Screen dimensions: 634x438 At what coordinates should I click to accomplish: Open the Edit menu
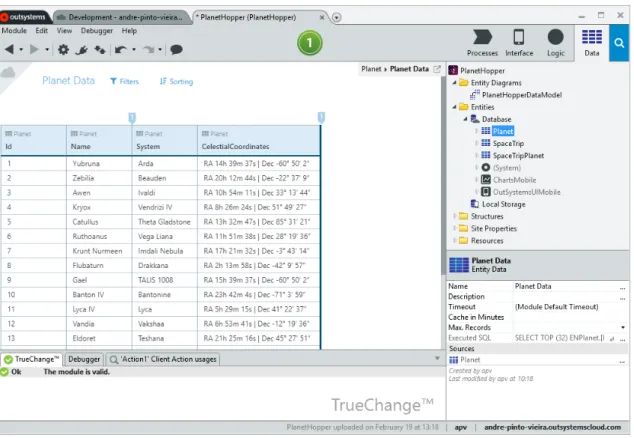point(41,31)
